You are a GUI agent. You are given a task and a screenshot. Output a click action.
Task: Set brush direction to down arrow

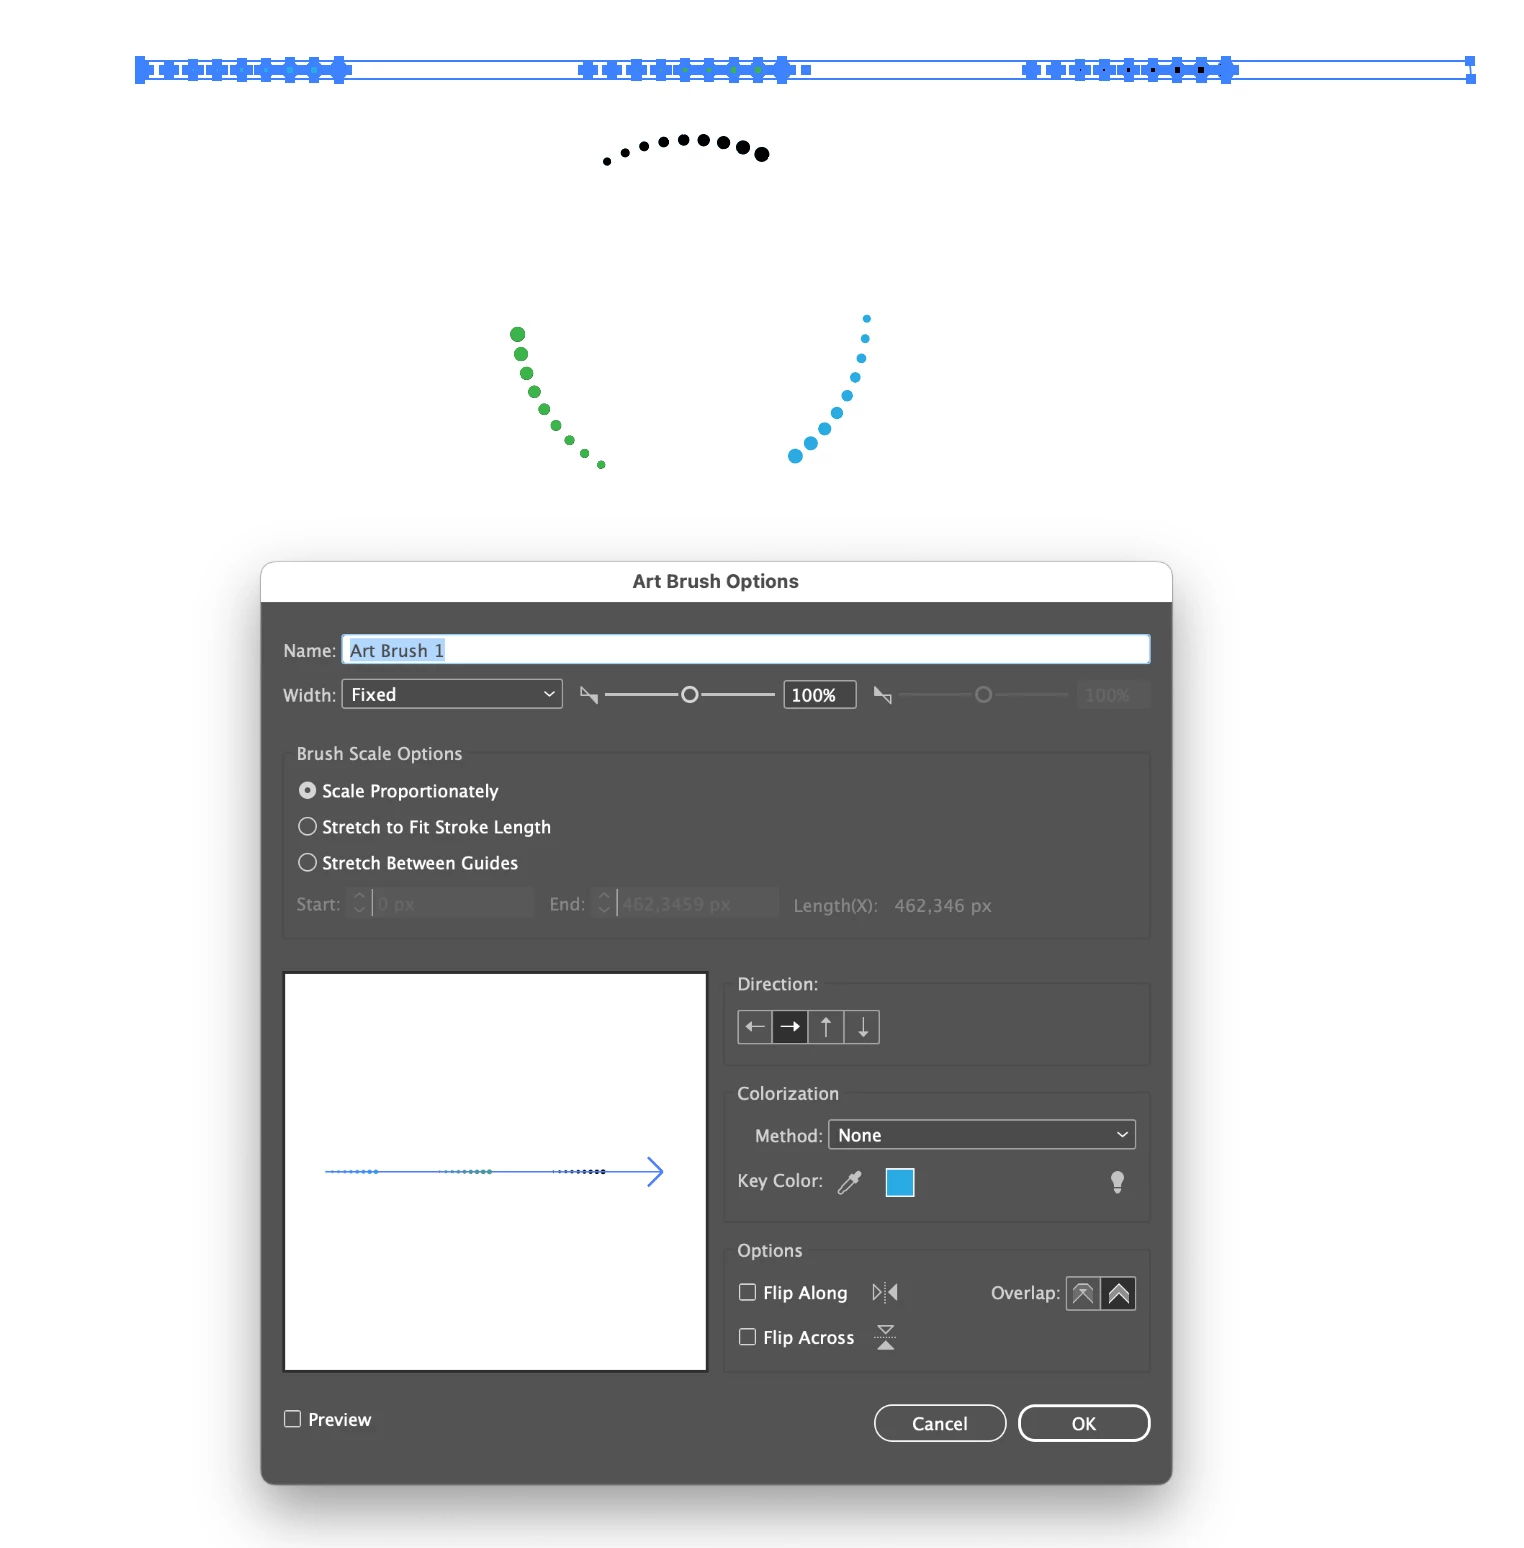[862, 1027]
